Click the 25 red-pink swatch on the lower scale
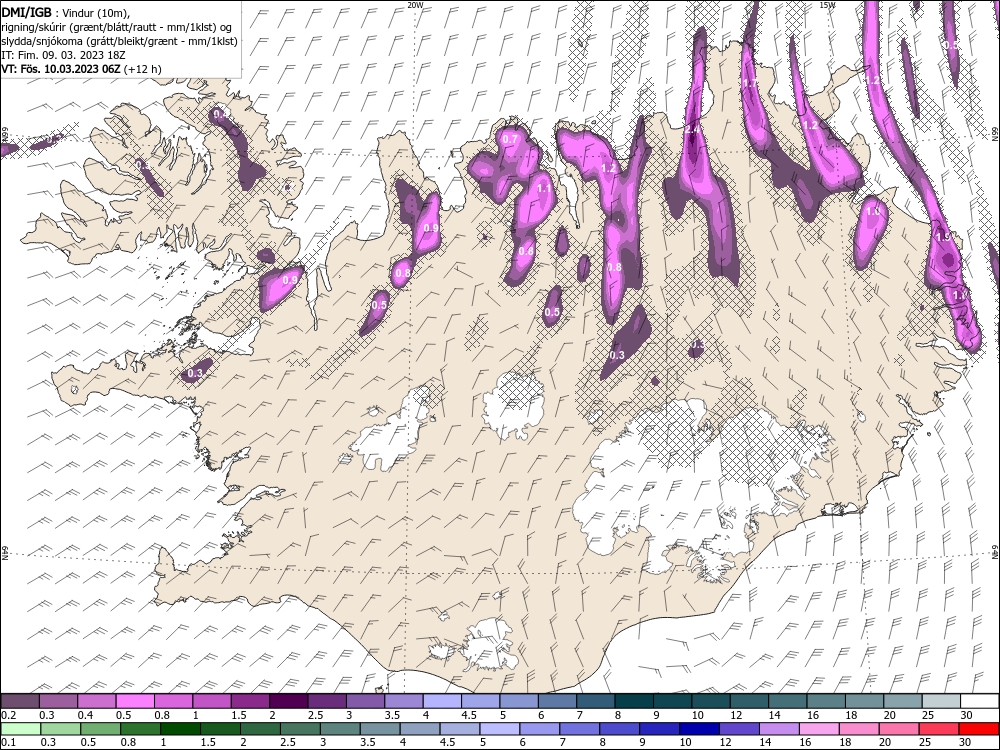Image resolution: width=1000 pixels, height=750 pixels. coord(939,729)
